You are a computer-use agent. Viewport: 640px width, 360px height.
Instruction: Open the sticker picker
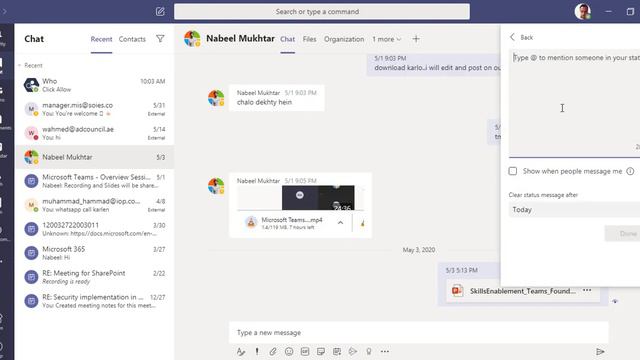click(321, 351)
